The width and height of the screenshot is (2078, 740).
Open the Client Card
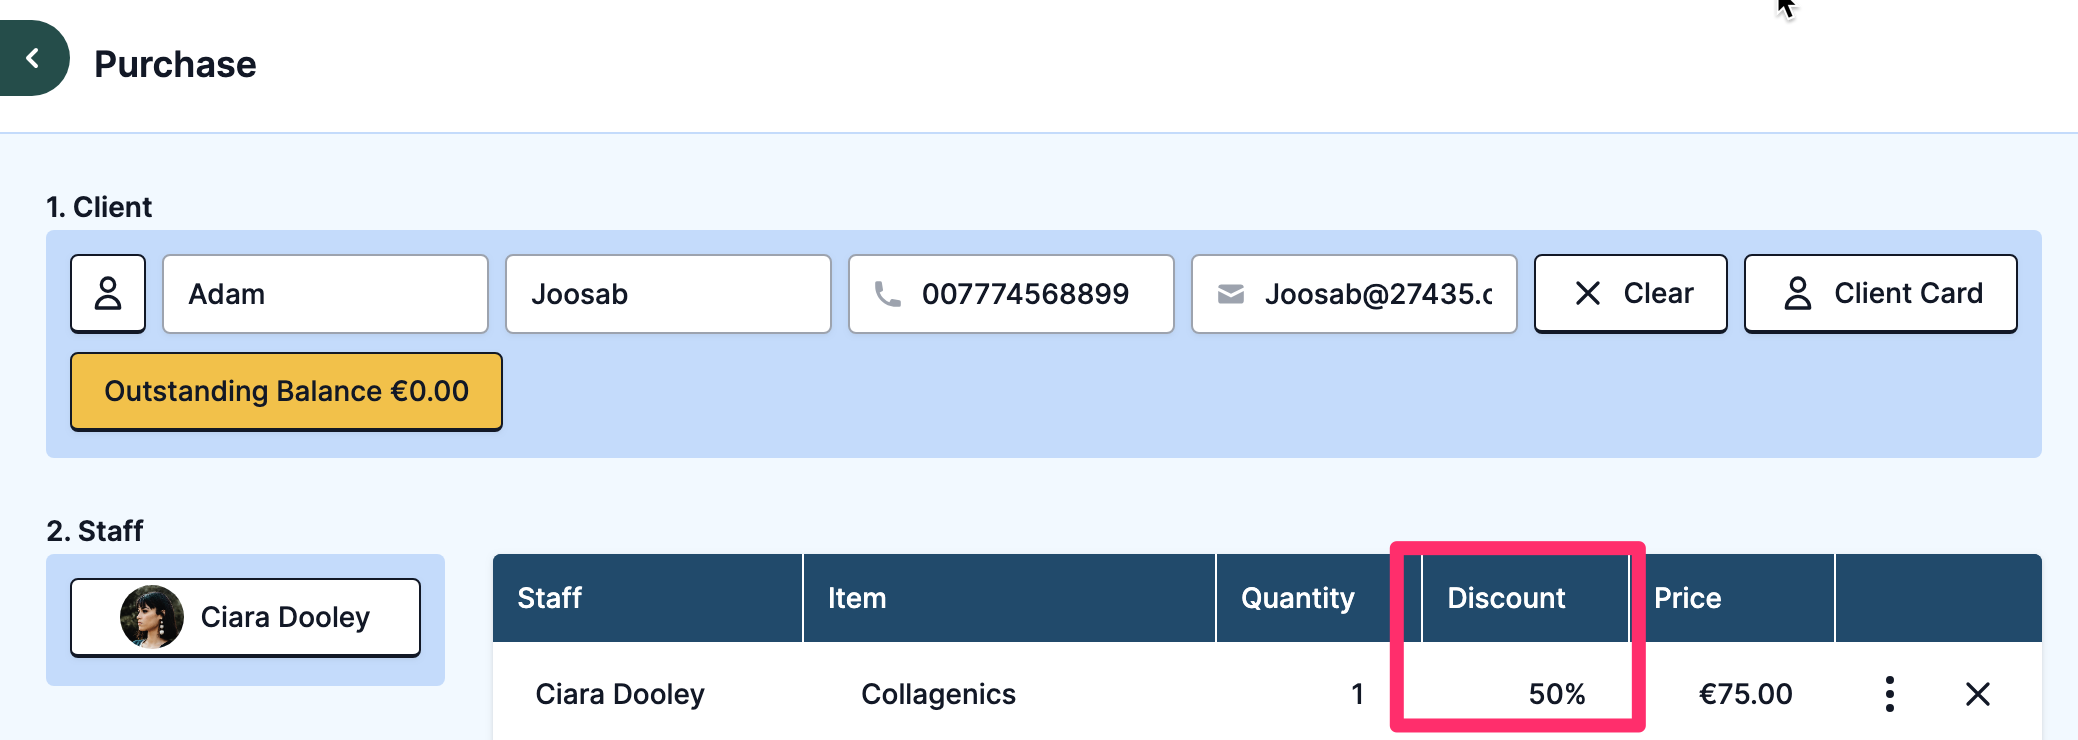tap(1880, 294)
